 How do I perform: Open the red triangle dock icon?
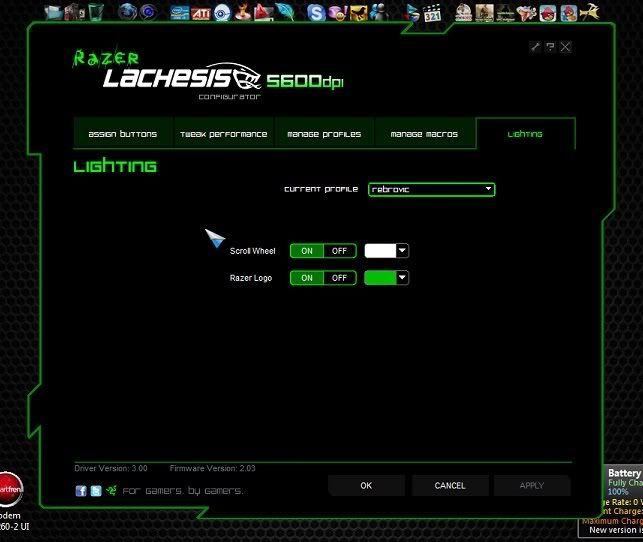(x=263, y=12)
